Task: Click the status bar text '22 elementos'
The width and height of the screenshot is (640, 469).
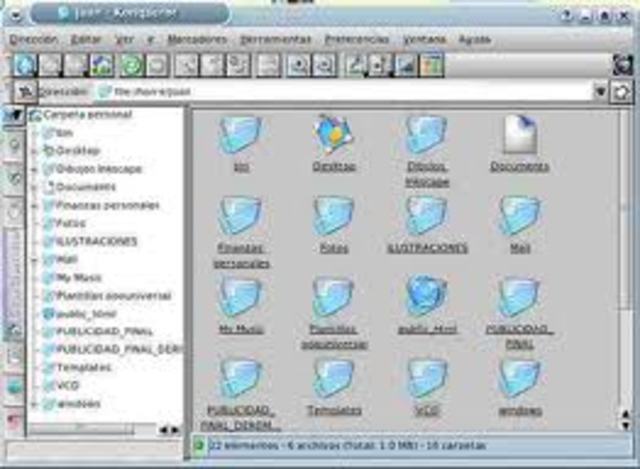Action: click(244, 446)
